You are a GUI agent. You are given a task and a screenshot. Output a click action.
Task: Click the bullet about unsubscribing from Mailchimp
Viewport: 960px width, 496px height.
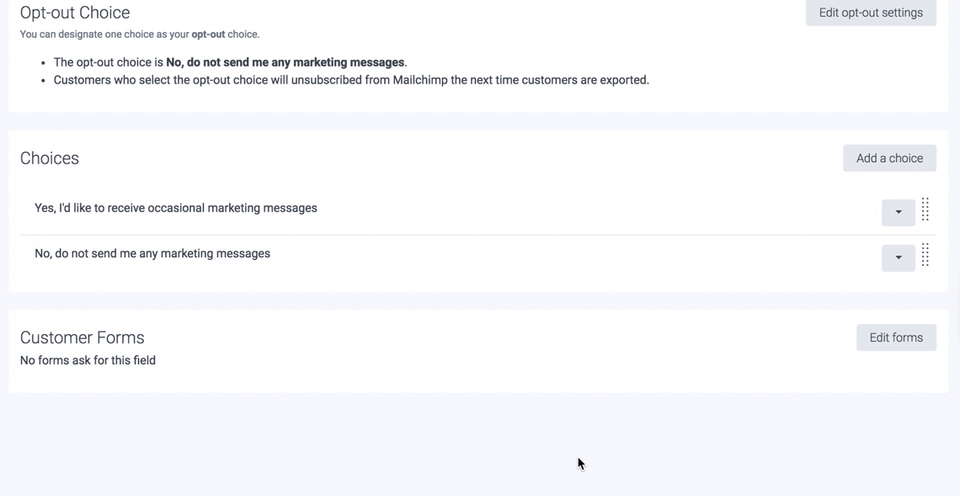pyautogui.click(x=351, y=80)
